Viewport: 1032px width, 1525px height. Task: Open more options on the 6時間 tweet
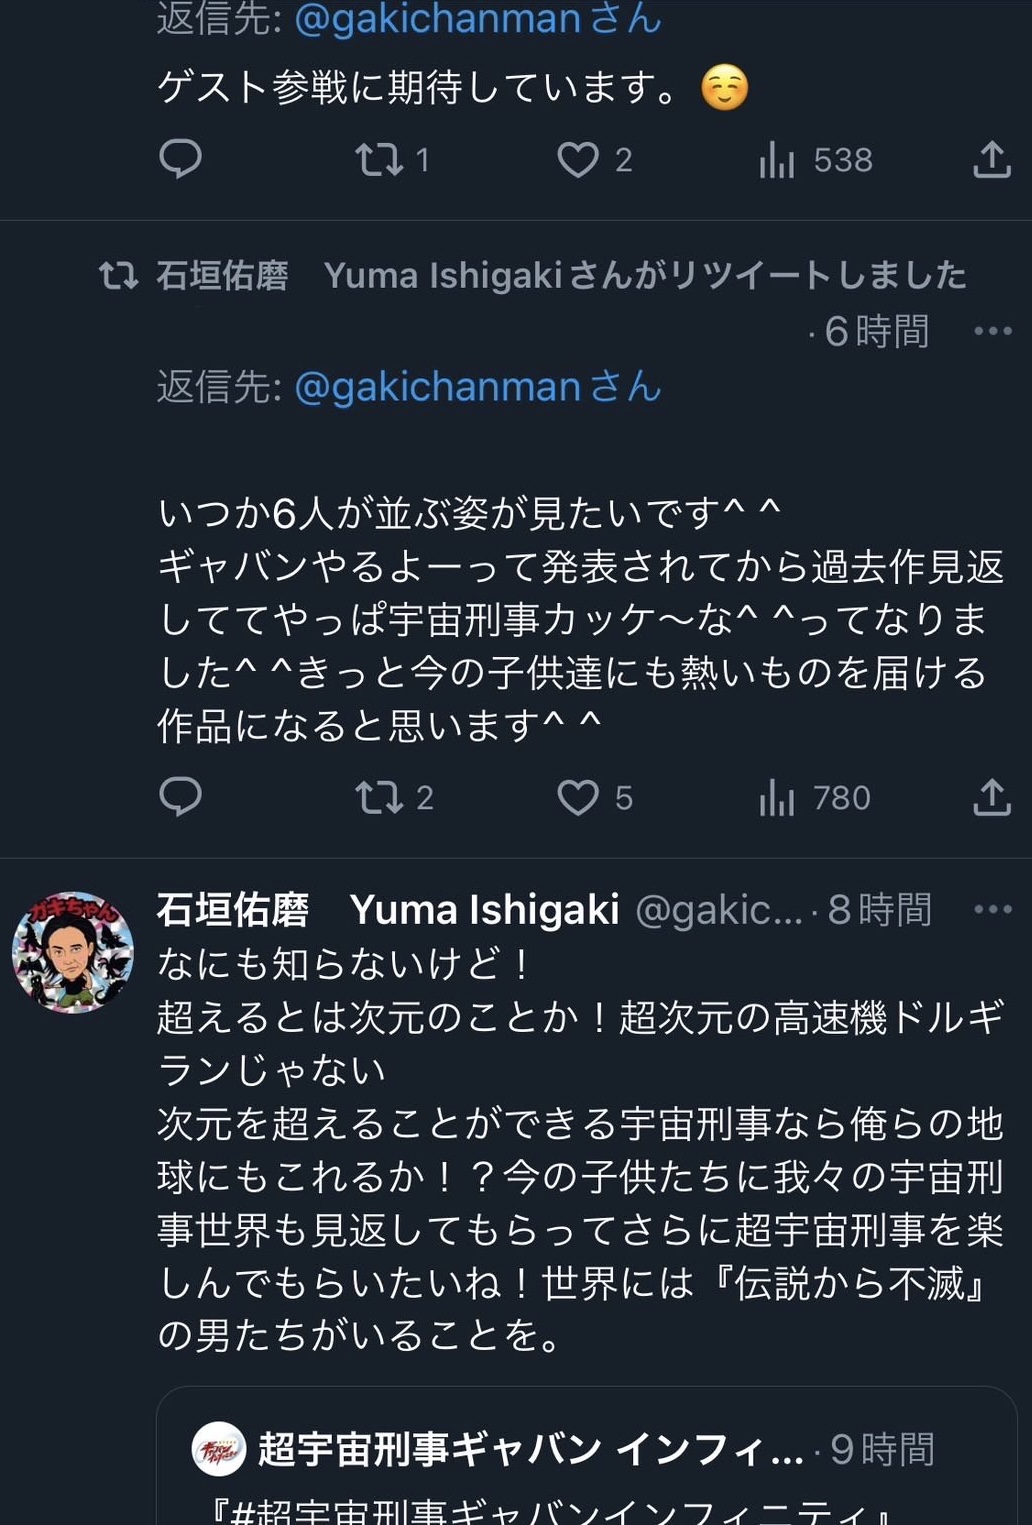coord(992,331)
